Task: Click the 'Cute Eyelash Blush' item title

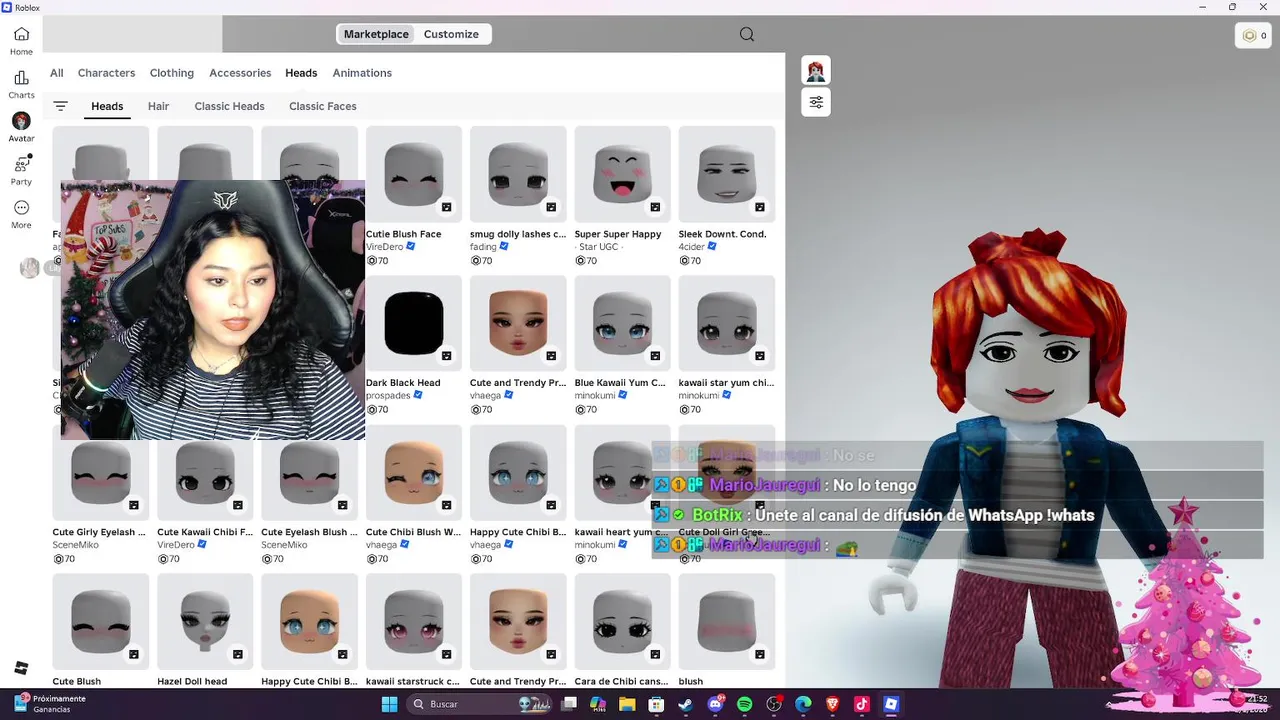Action: (309, 532)
